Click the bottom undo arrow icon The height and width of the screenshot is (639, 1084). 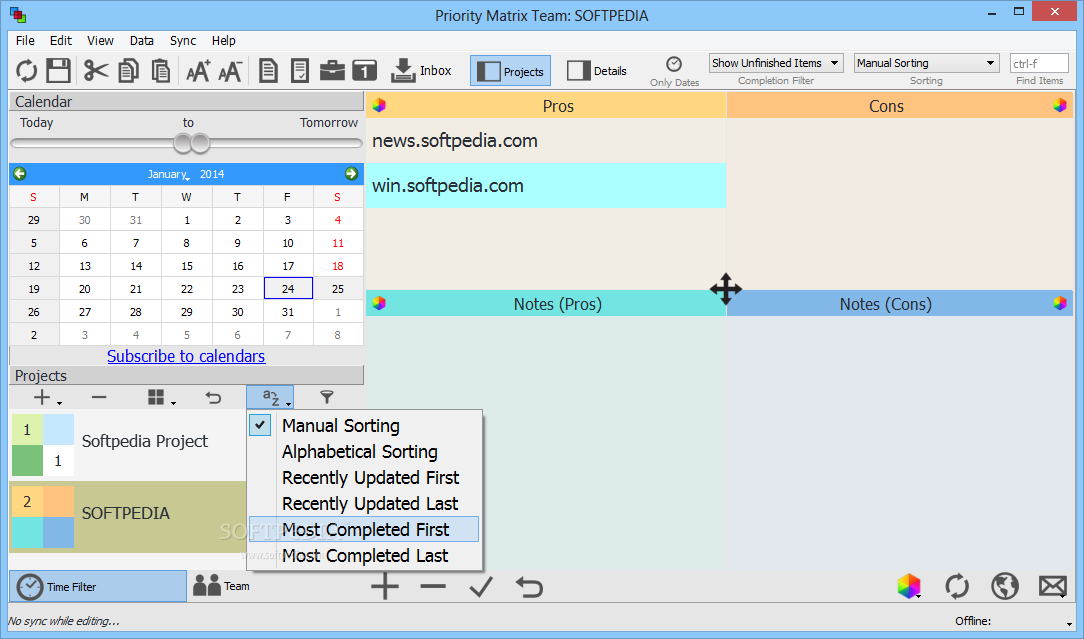click(530, 587)
